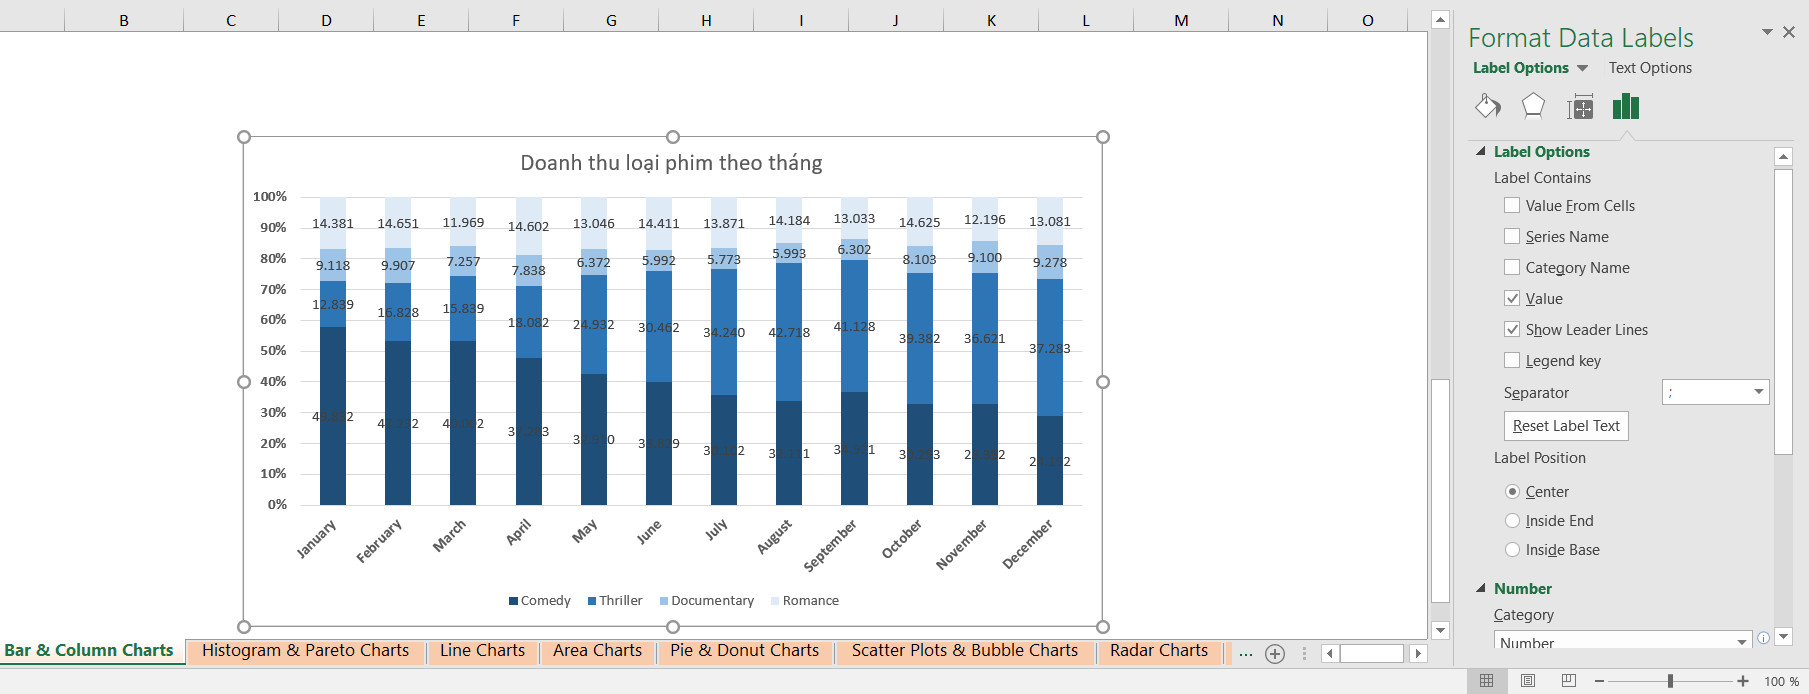Select Bar & Column Charts sheet tab
1809x694 pixels.
pos(89,650)
